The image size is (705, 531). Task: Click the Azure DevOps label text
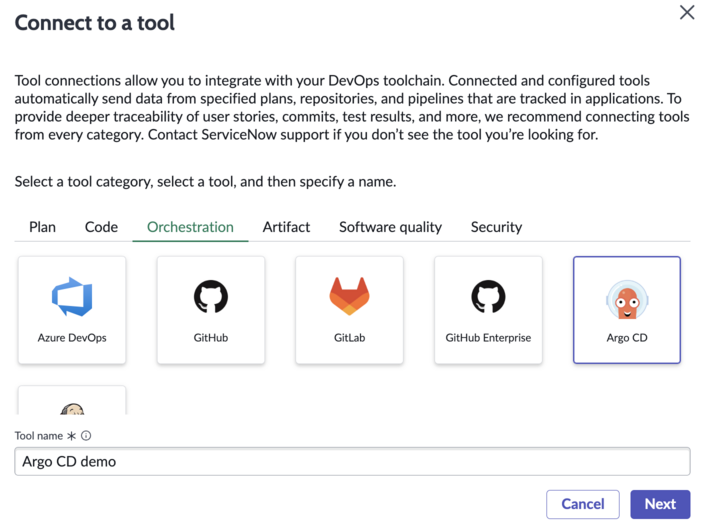point(72,338)
